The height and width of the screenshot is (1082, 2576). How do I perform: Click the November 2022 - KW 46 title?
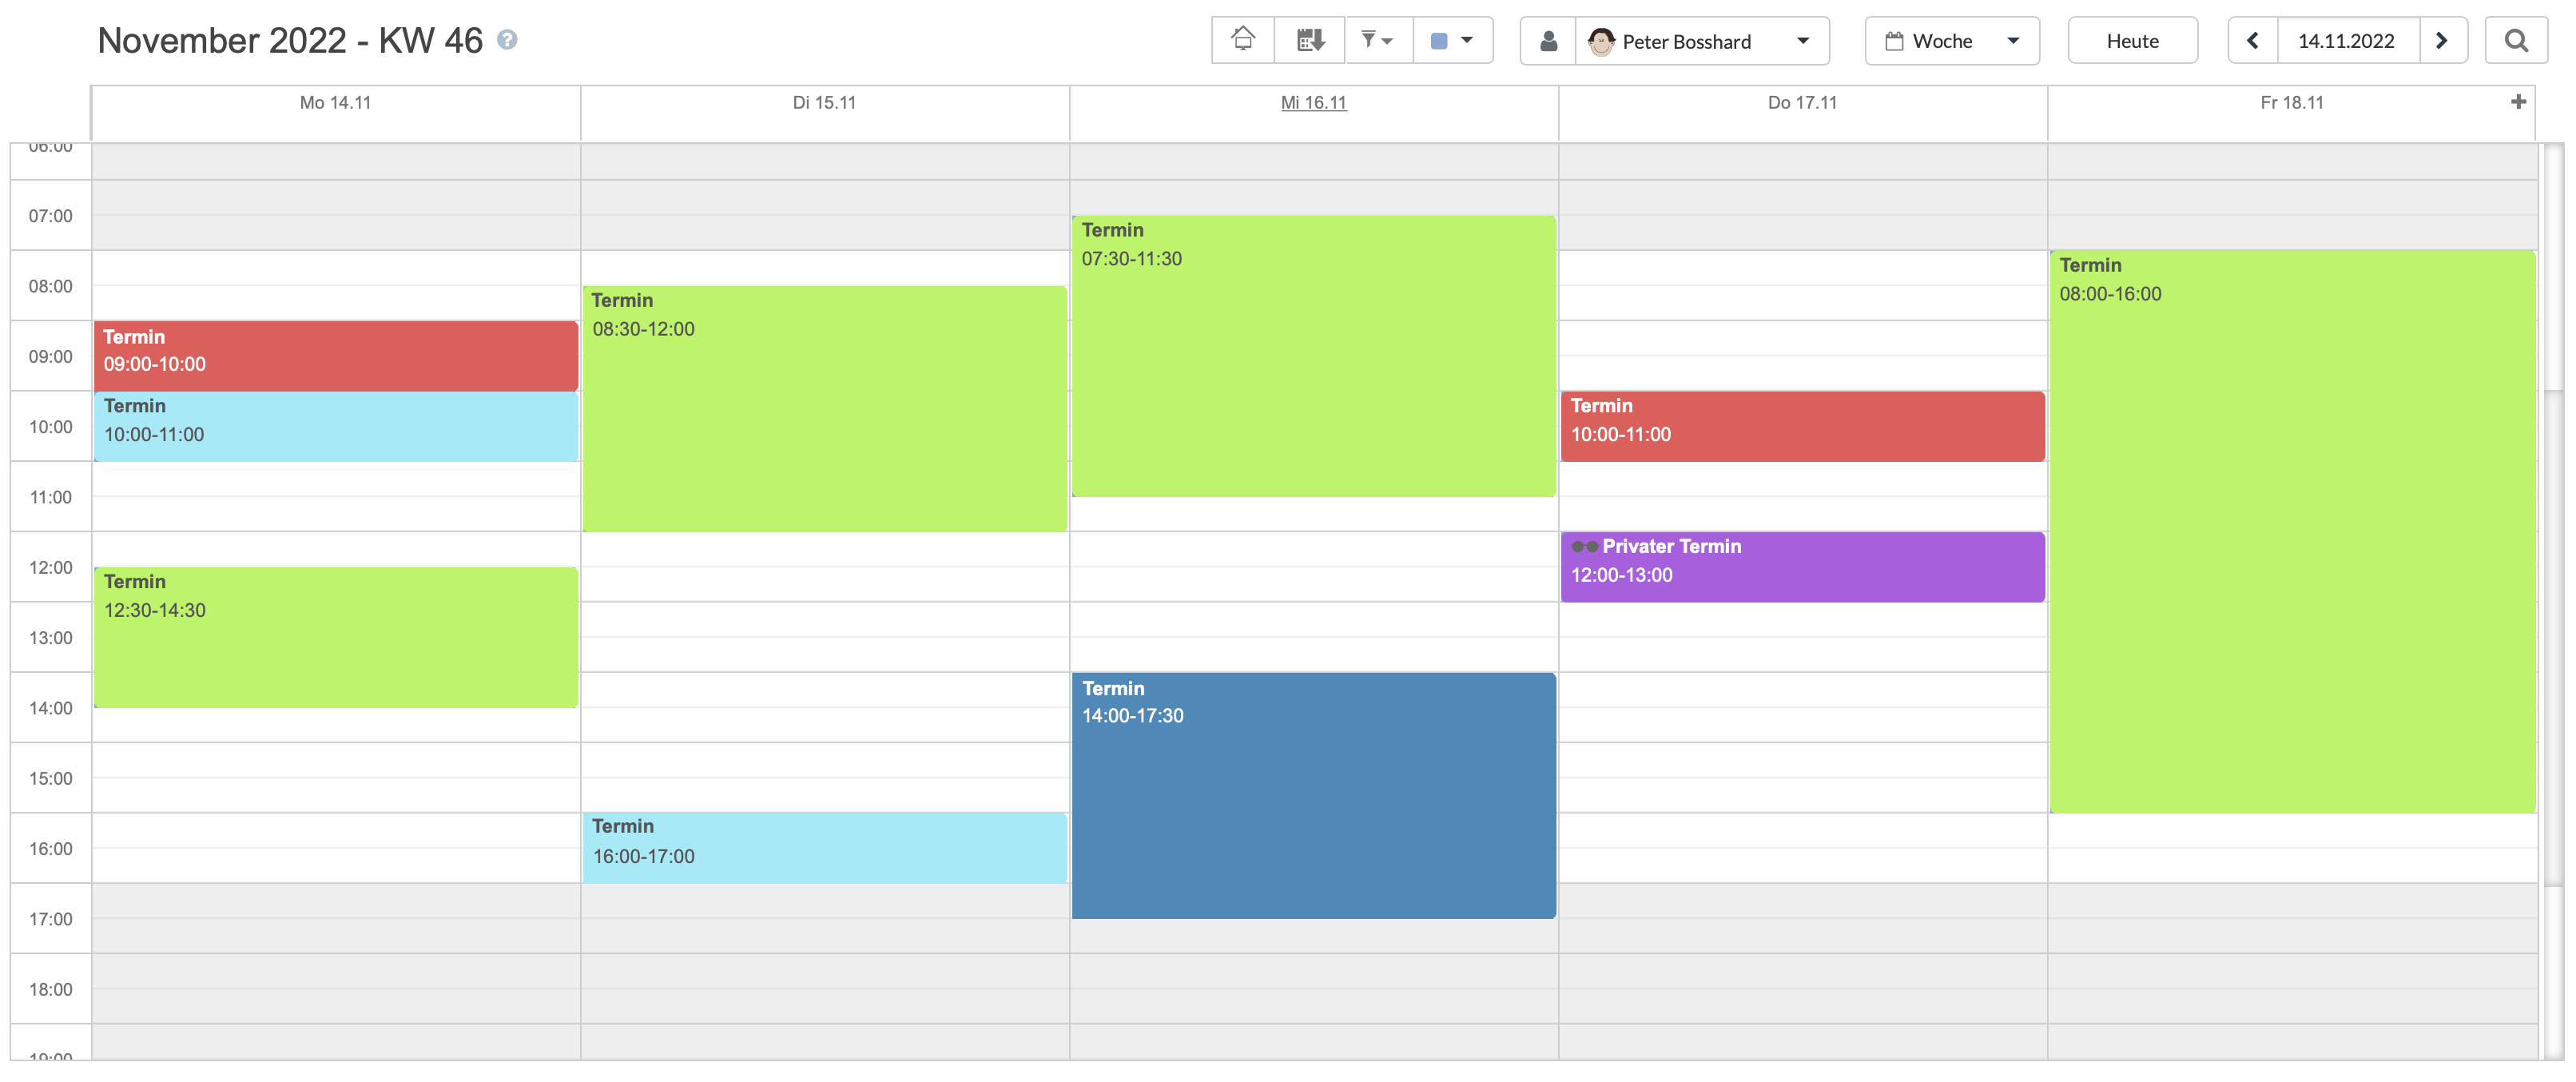tap(290, 40)
